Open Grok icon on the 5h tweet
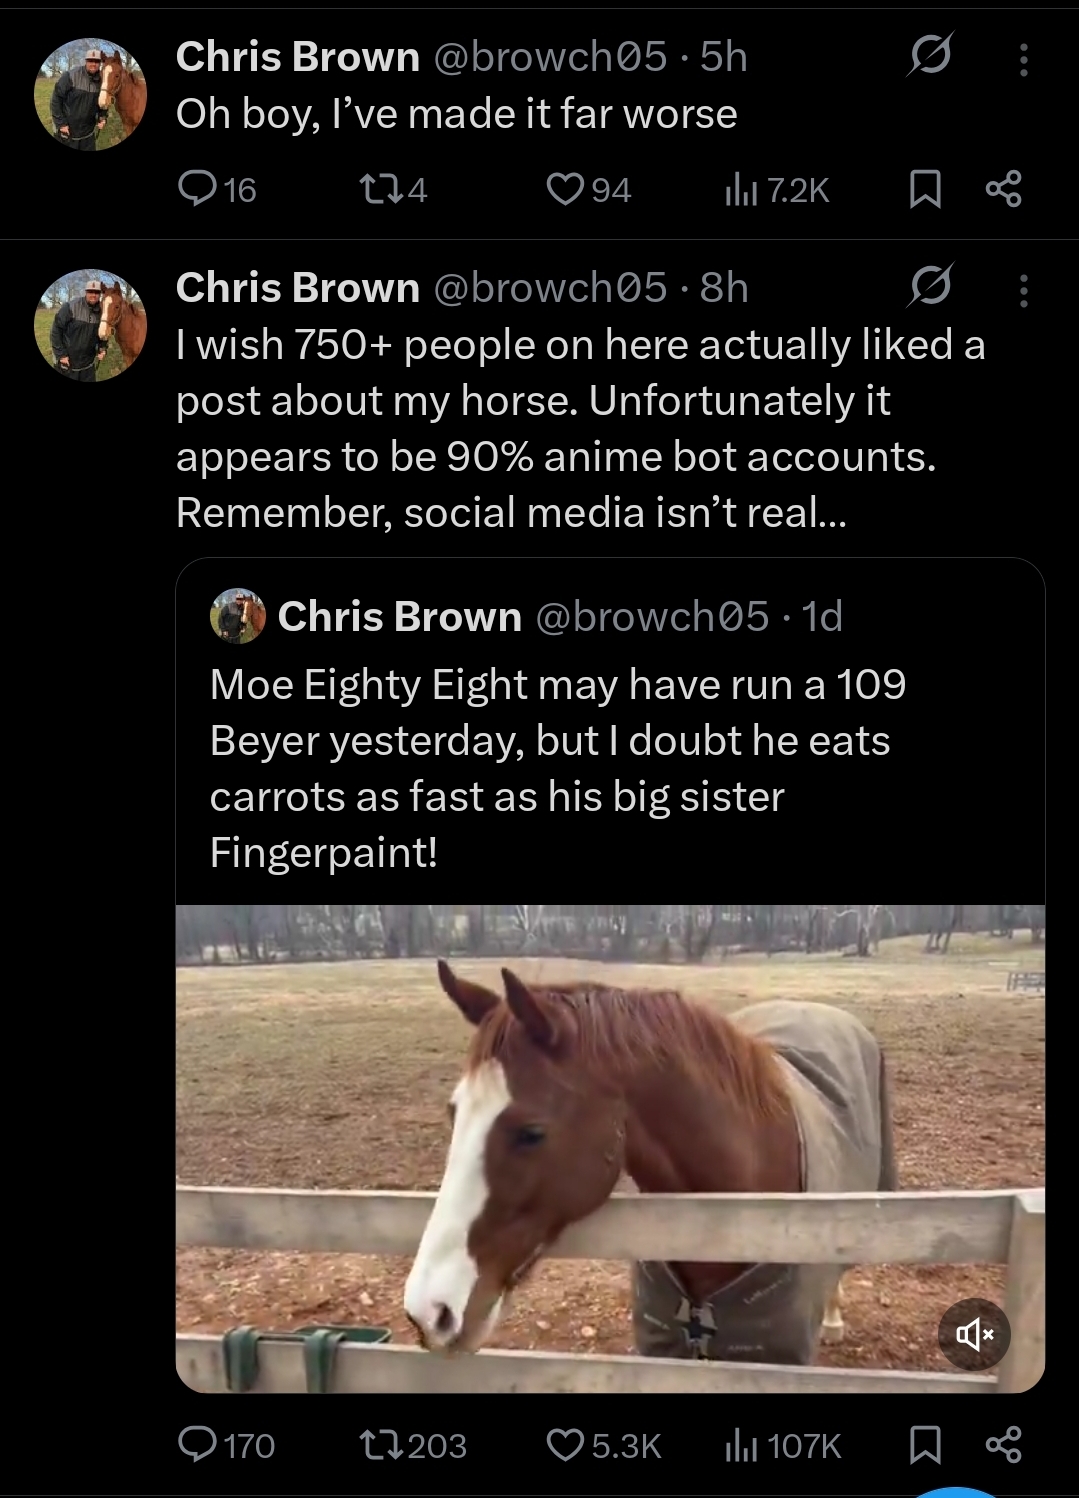 930,56
